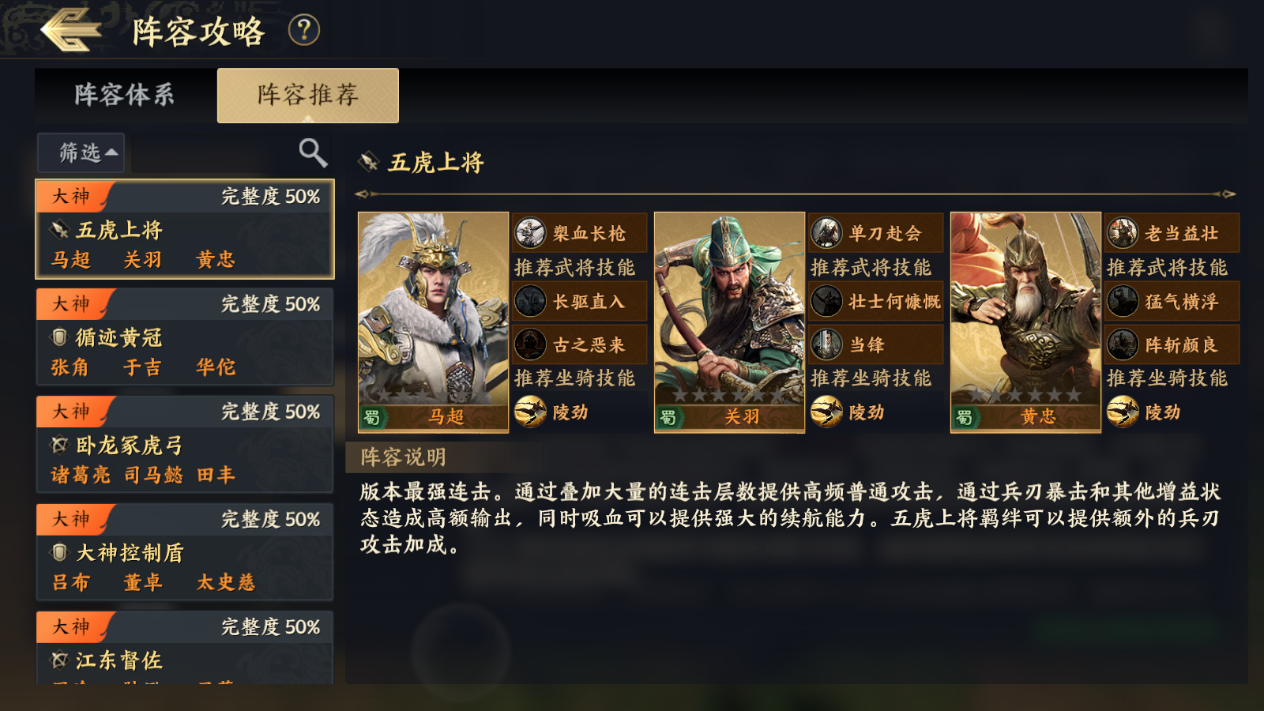1264x711 pixels.
Task: Open the 循迹黄冠 lineup entry
Action: 185,337
